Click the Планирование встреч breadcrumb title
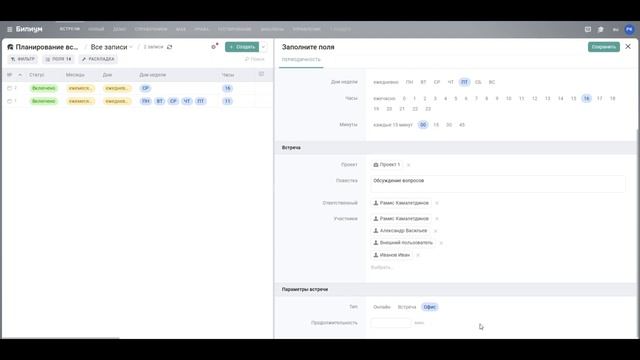Screen dimensions: 640x360 [47, 47]
